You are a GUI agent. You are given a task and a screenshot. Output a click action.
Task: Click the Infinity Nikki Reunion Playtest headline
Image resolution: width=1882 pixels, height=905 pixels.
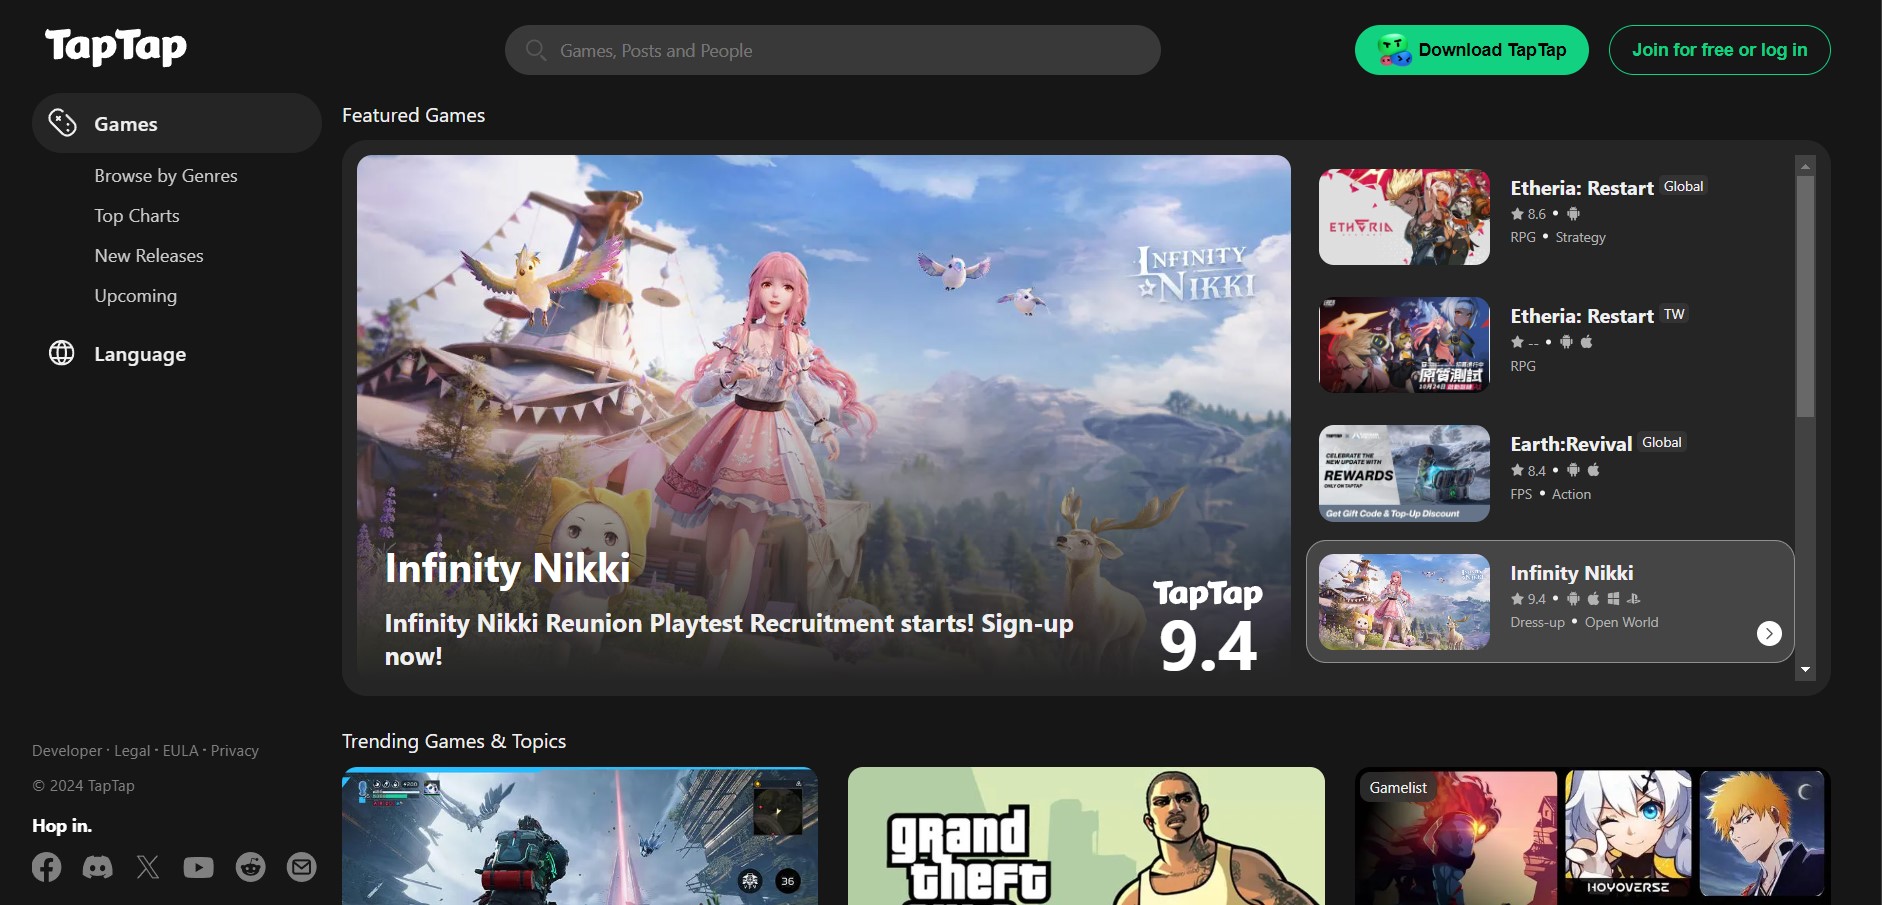pos(729,639)
